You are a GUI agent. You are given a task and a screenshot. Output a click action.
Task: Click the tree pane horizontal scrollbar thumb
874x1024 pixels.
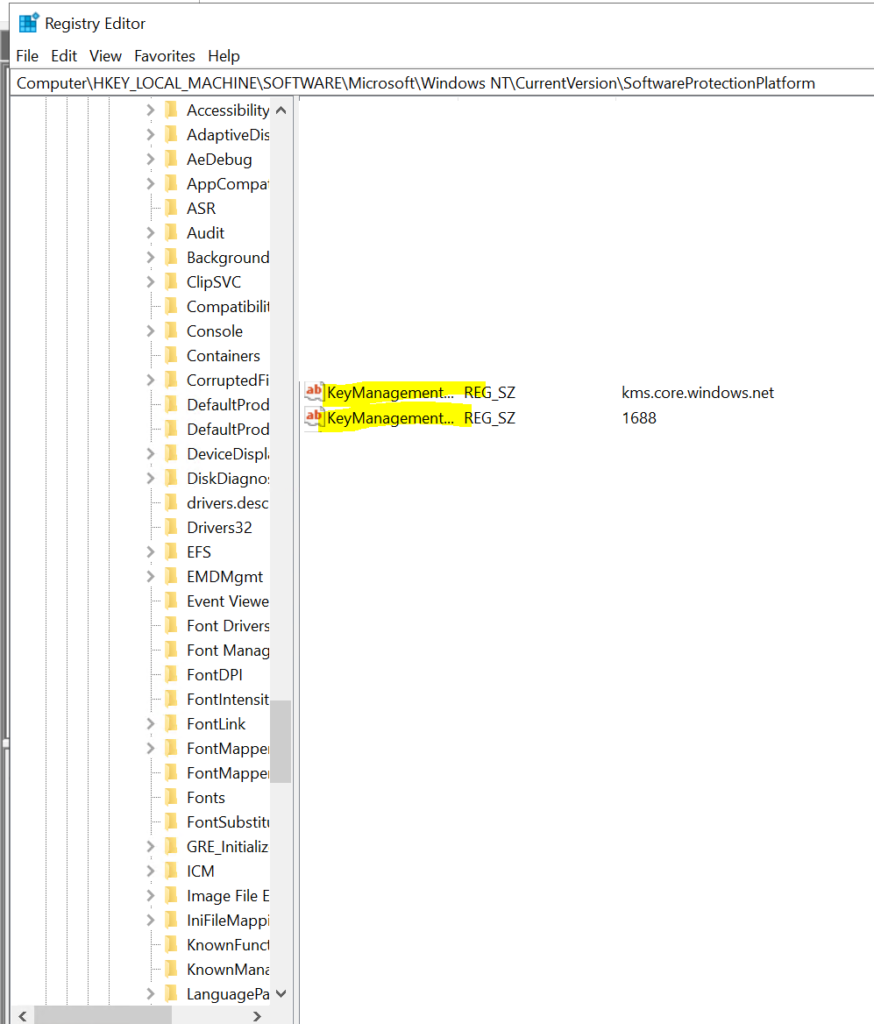click(103, 1016)
